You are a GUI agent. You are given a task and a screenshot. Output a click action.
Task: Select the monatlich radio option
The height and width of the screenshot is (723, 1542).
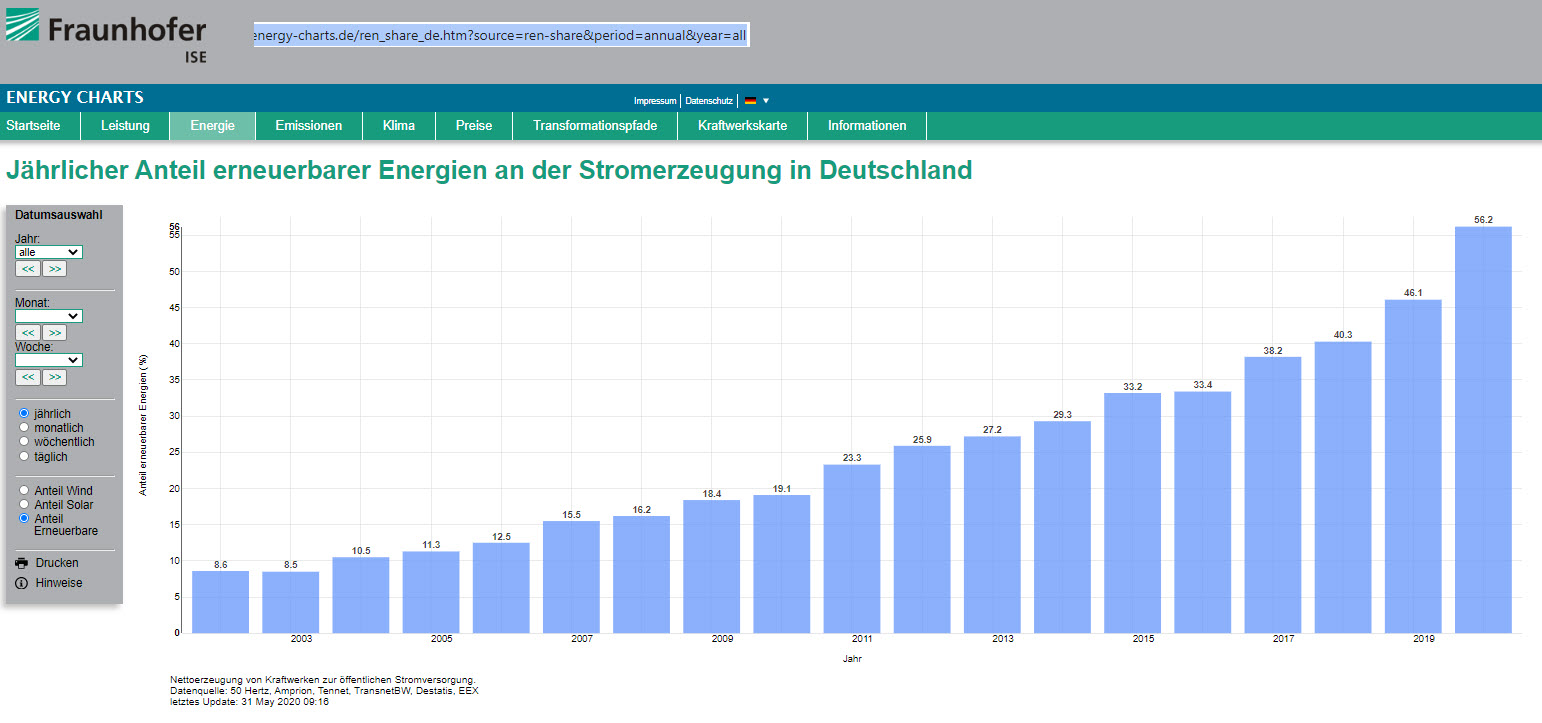point(25,428)
